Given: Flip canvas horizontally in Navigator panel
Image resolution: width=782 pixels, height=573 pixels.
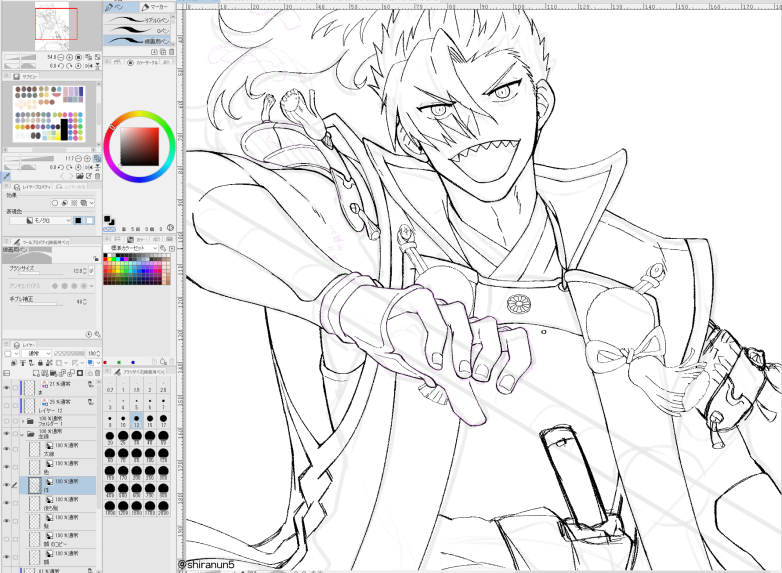Looking at the screenshot, I should point(88,66).
